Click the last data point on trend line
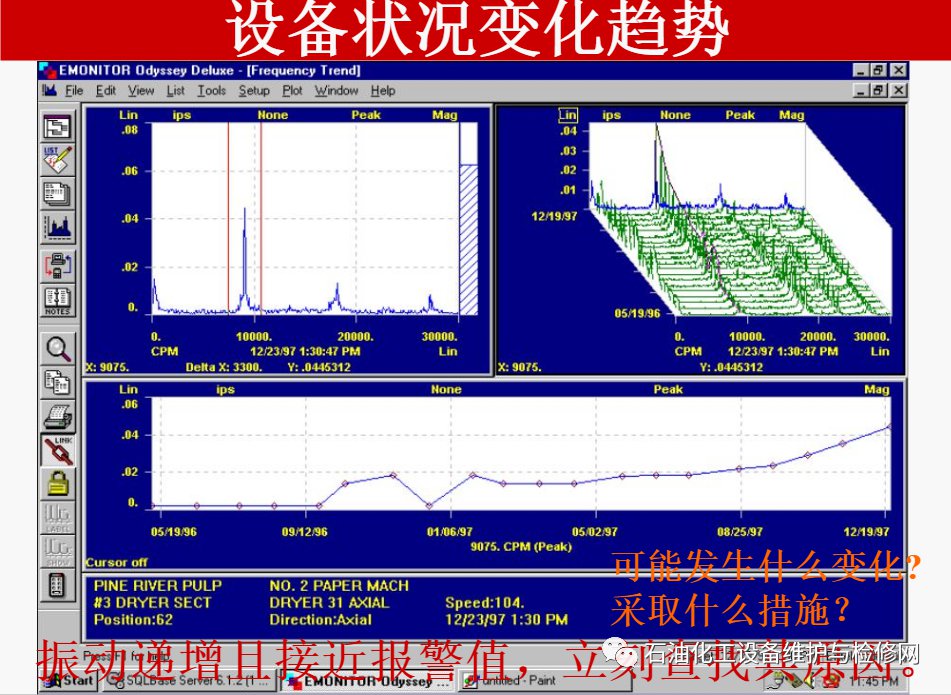Image resolution: width=951 pixels, height=695 pixels. [x=889, y=427]
